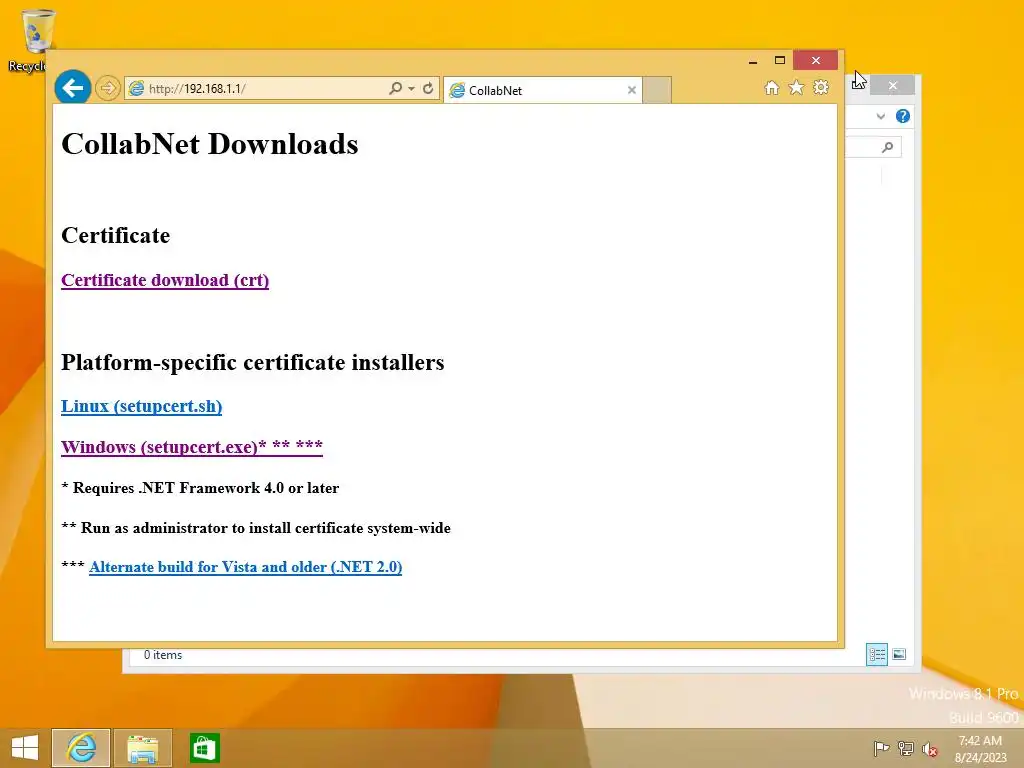1024x768 pixels.
Task: Open the Linux (setupcert.sh) link
Action: pyautogui.click(x=142, y=406)
